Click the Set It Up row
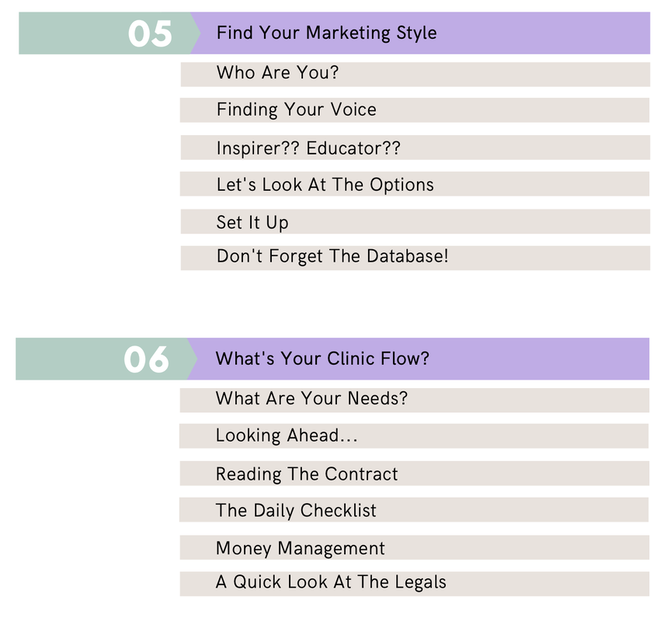Image resolution: width=671 pixels, height=621 pixels. tap(415, 222)
